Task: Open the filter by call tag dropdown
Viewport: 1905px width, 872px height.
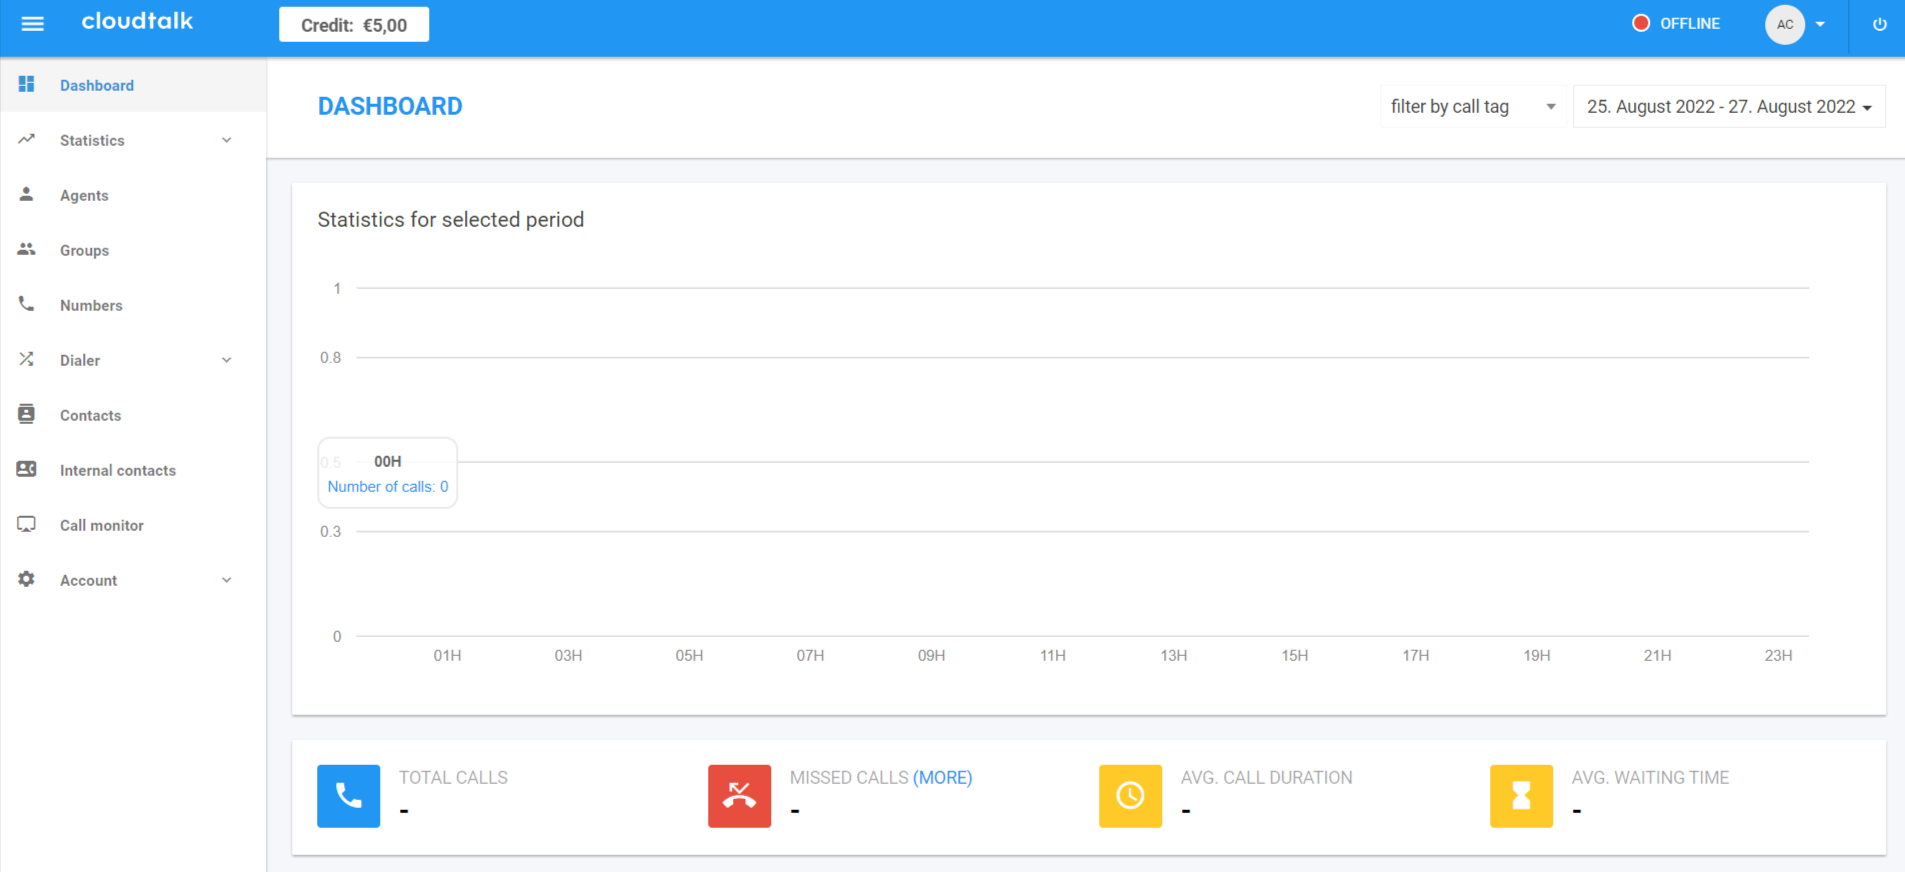Action: tap(1473, 106)
